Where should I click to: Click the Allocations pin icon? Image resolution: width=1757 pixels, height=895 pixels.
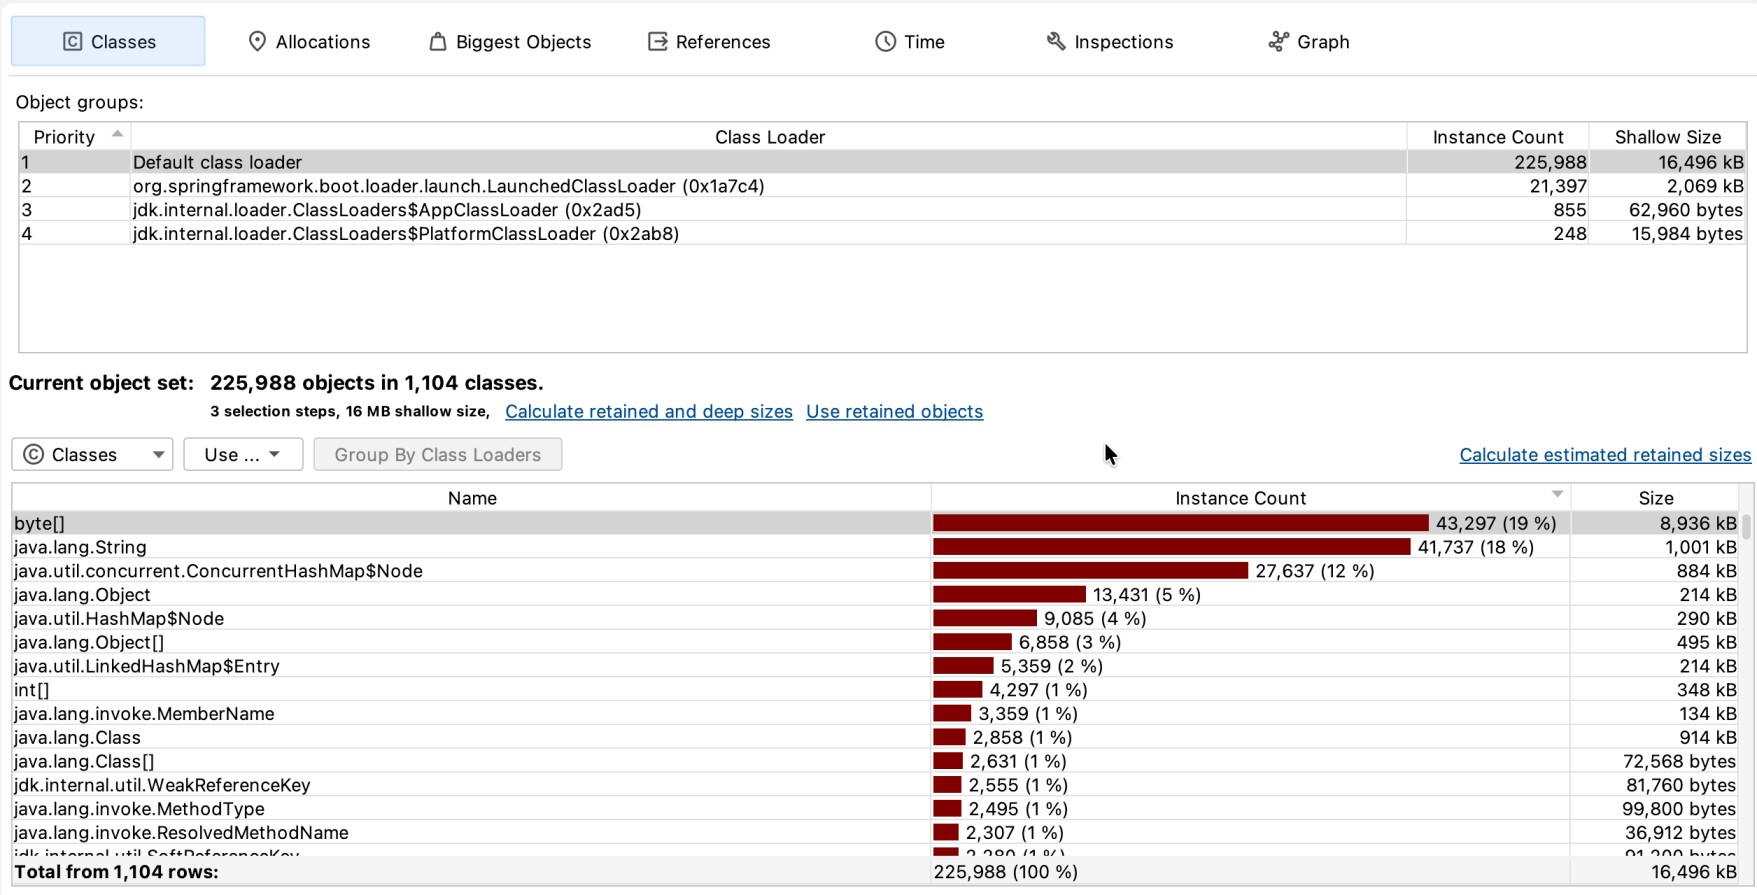pos(257,41)
